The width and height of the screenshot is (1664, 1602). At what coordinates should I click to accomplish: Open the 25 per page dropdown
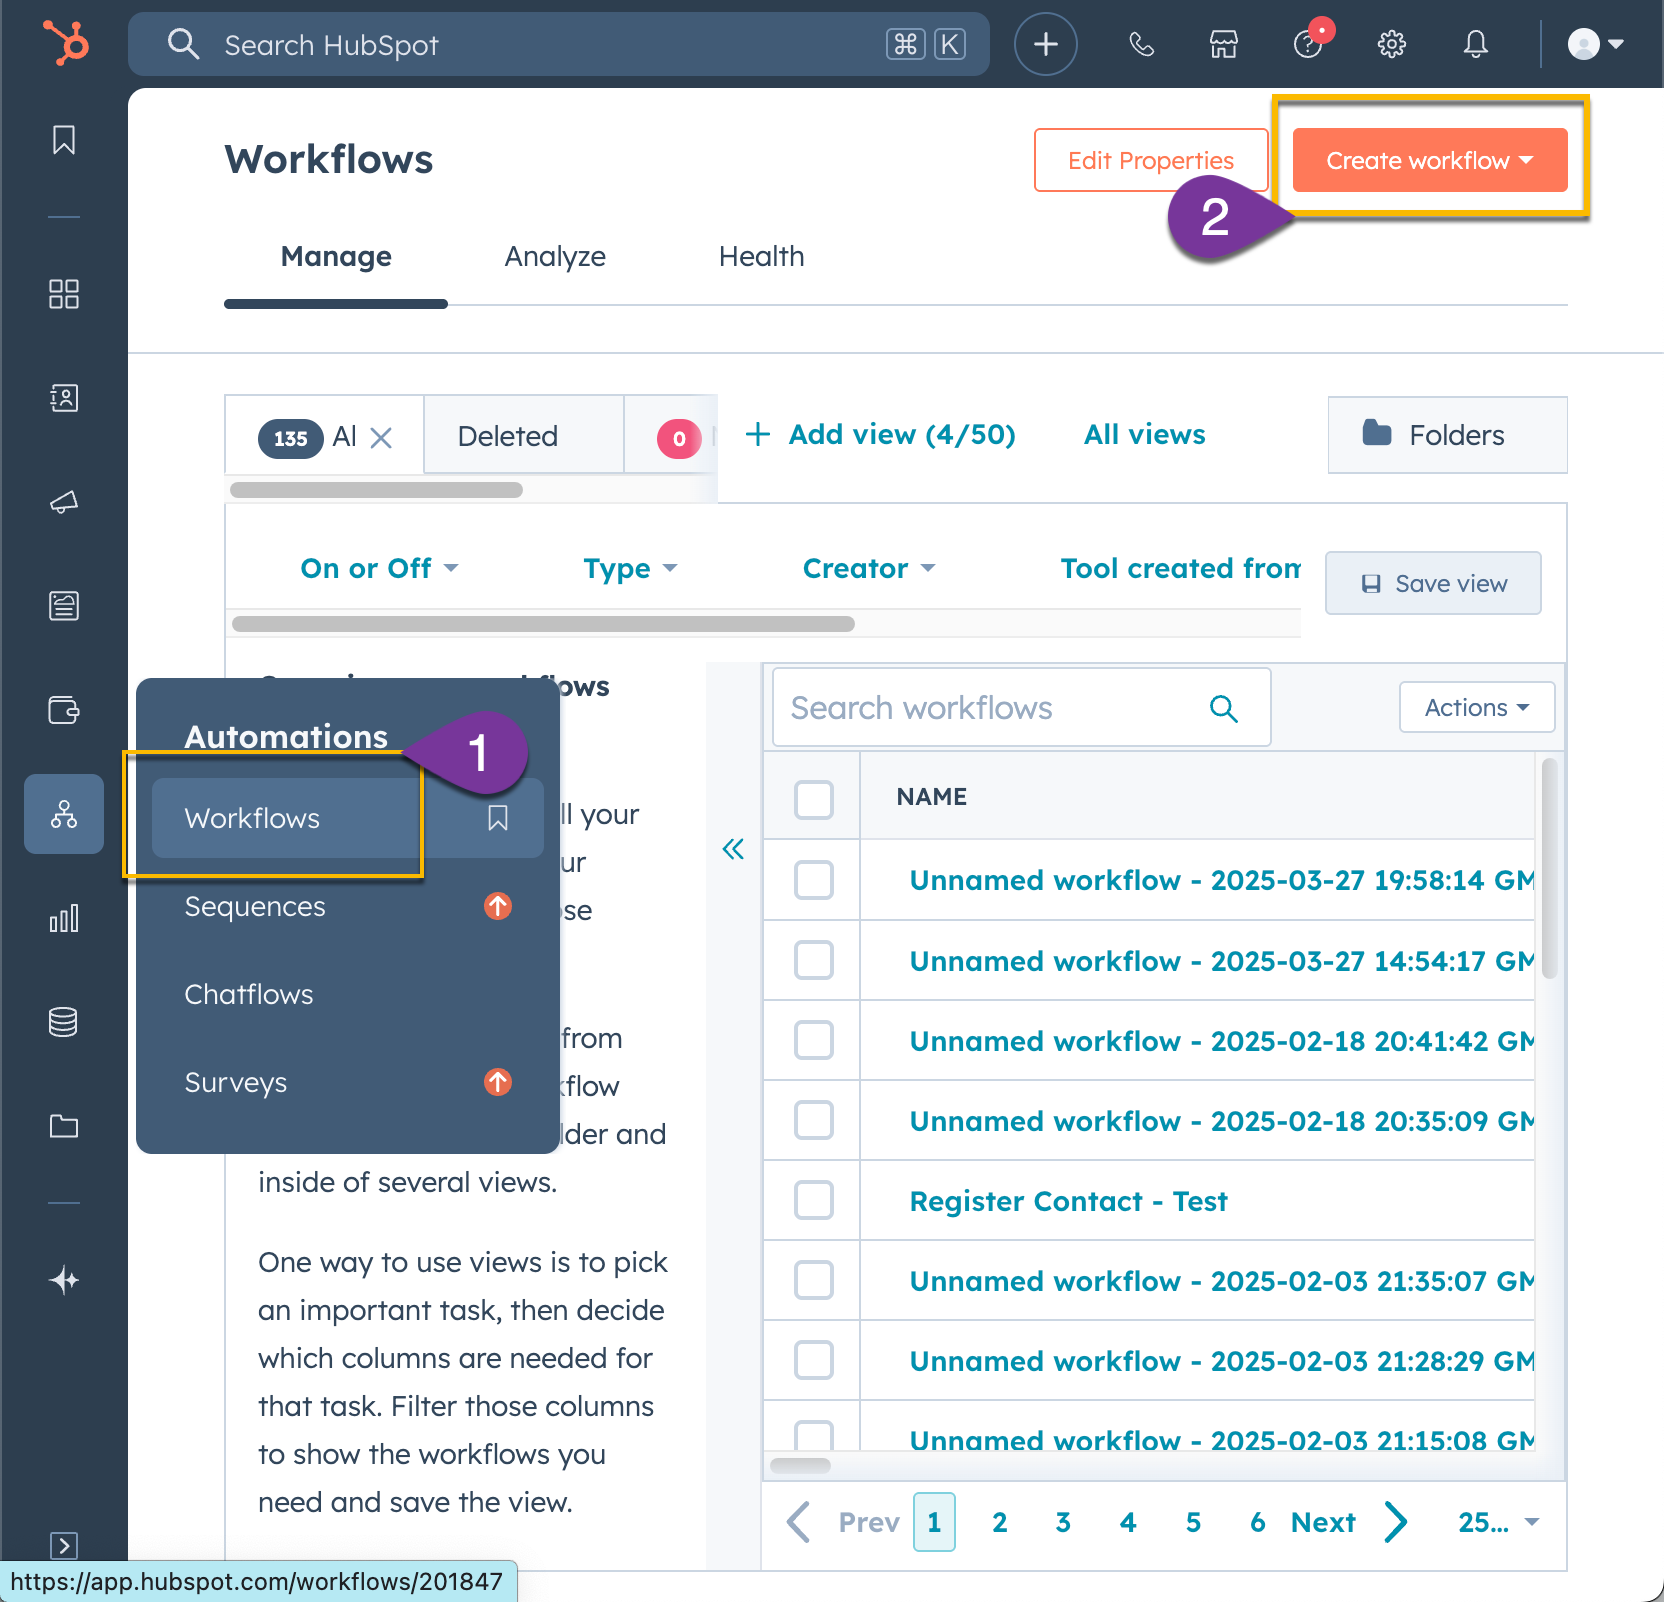pos(1498,1522)
